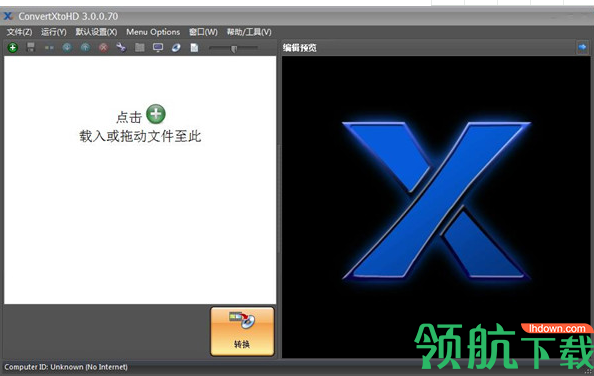Open the 默认设置(X) menu
Screen dimensions: 594x376
pos(96,32)
